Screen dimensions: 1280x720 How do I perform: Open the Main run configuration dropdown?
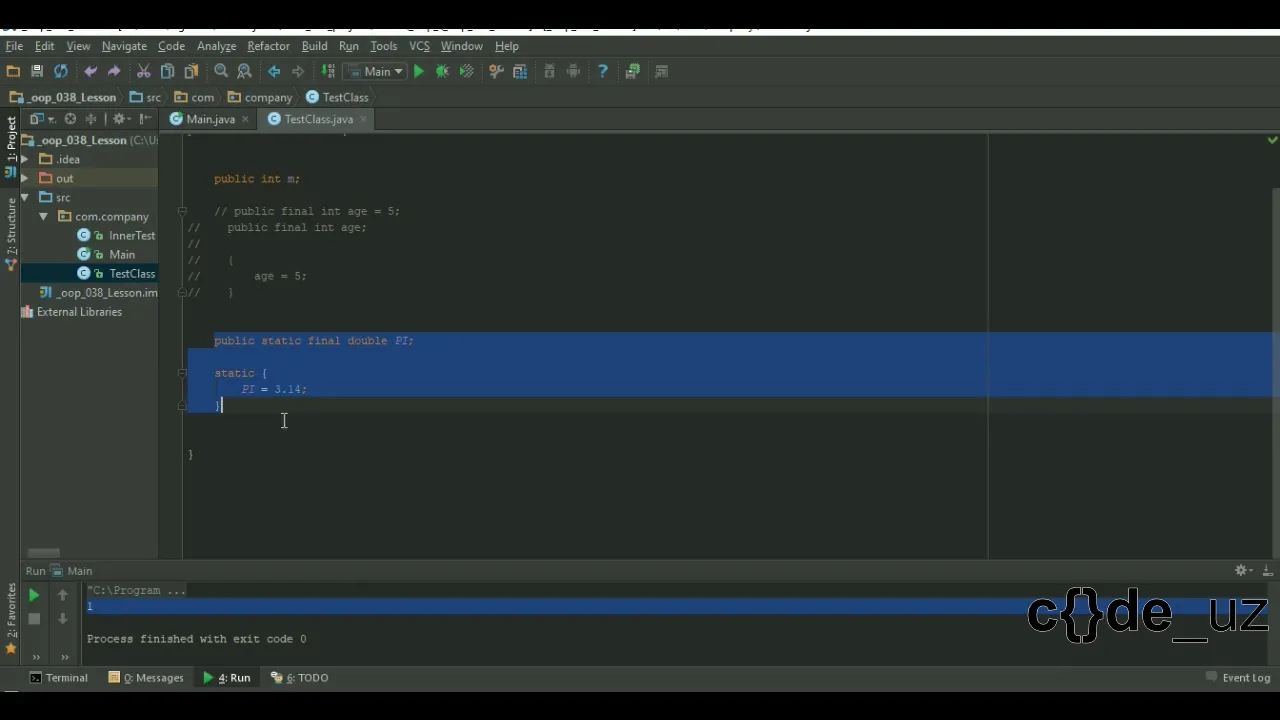coord(374,71)
